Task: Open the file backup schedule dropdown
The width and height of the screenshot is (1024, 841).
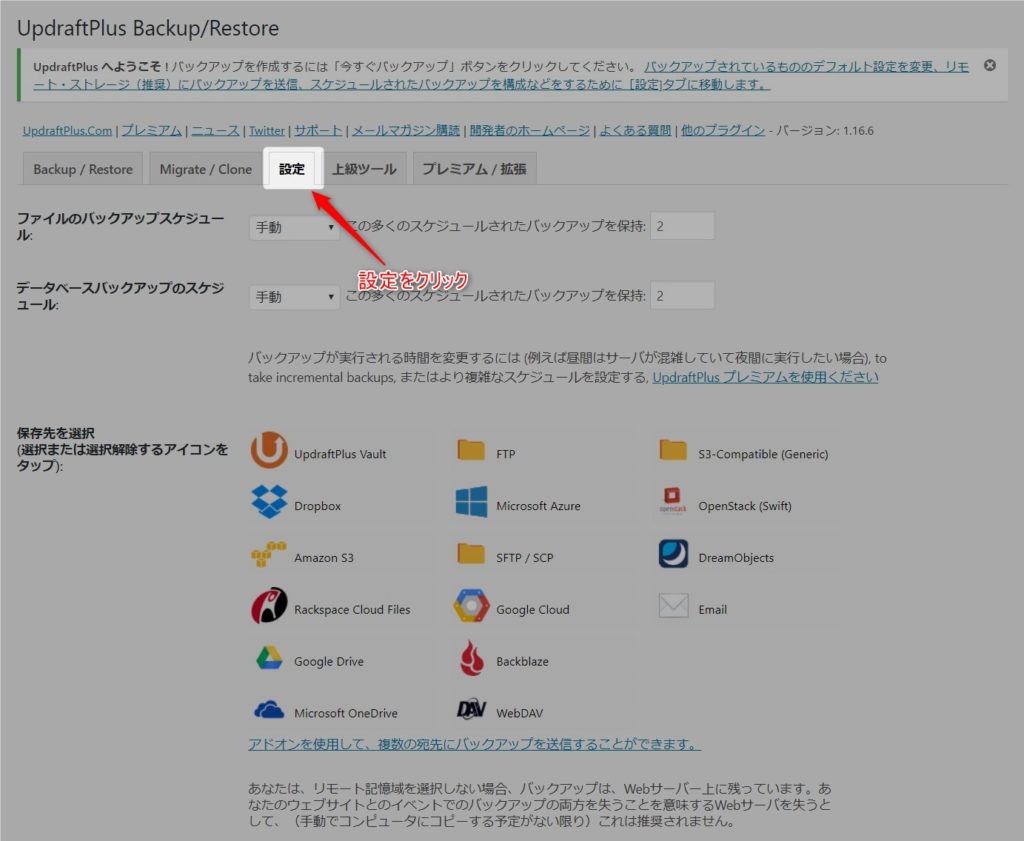Action: pos(294,227)
